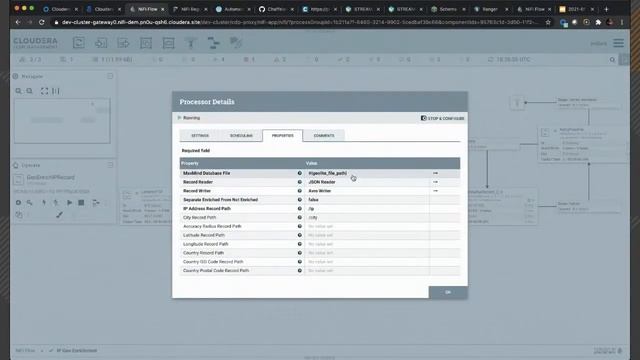This screenshot has width=640, height=360.
Task: Go to the JSON Reader service via arrow
Action: [436, 182]
